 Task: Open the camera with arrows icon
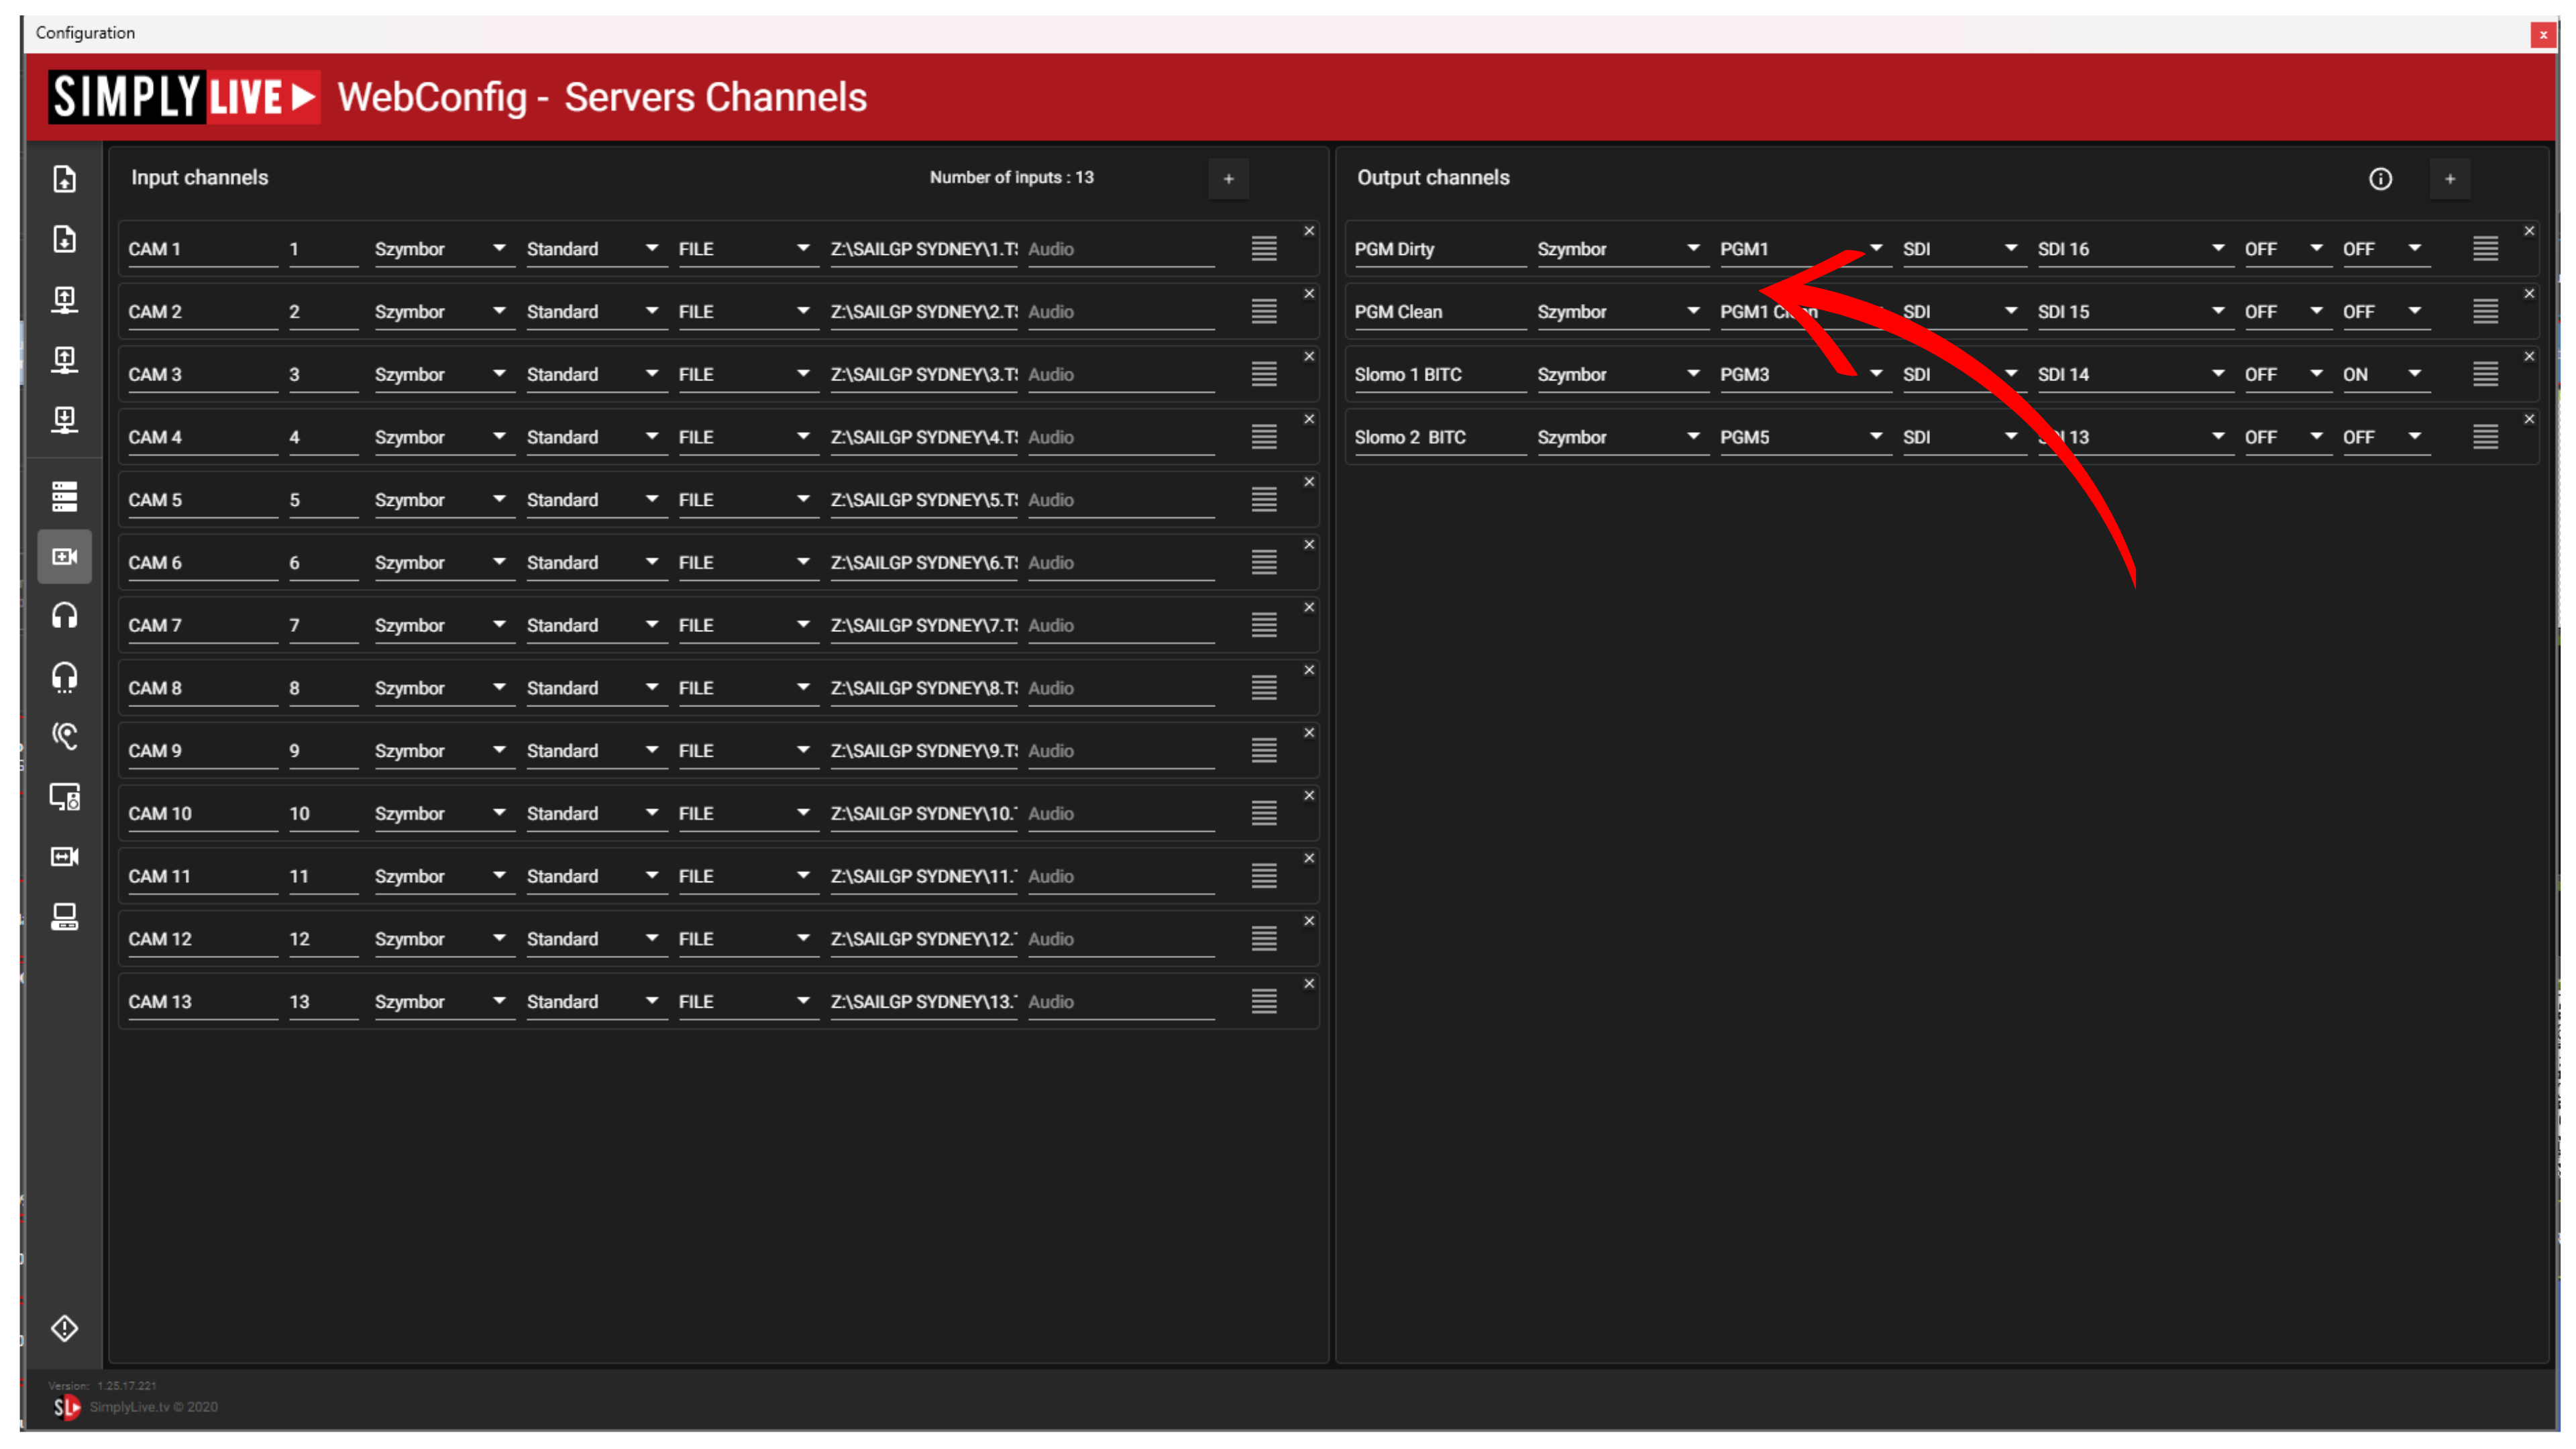click(64, 857)
